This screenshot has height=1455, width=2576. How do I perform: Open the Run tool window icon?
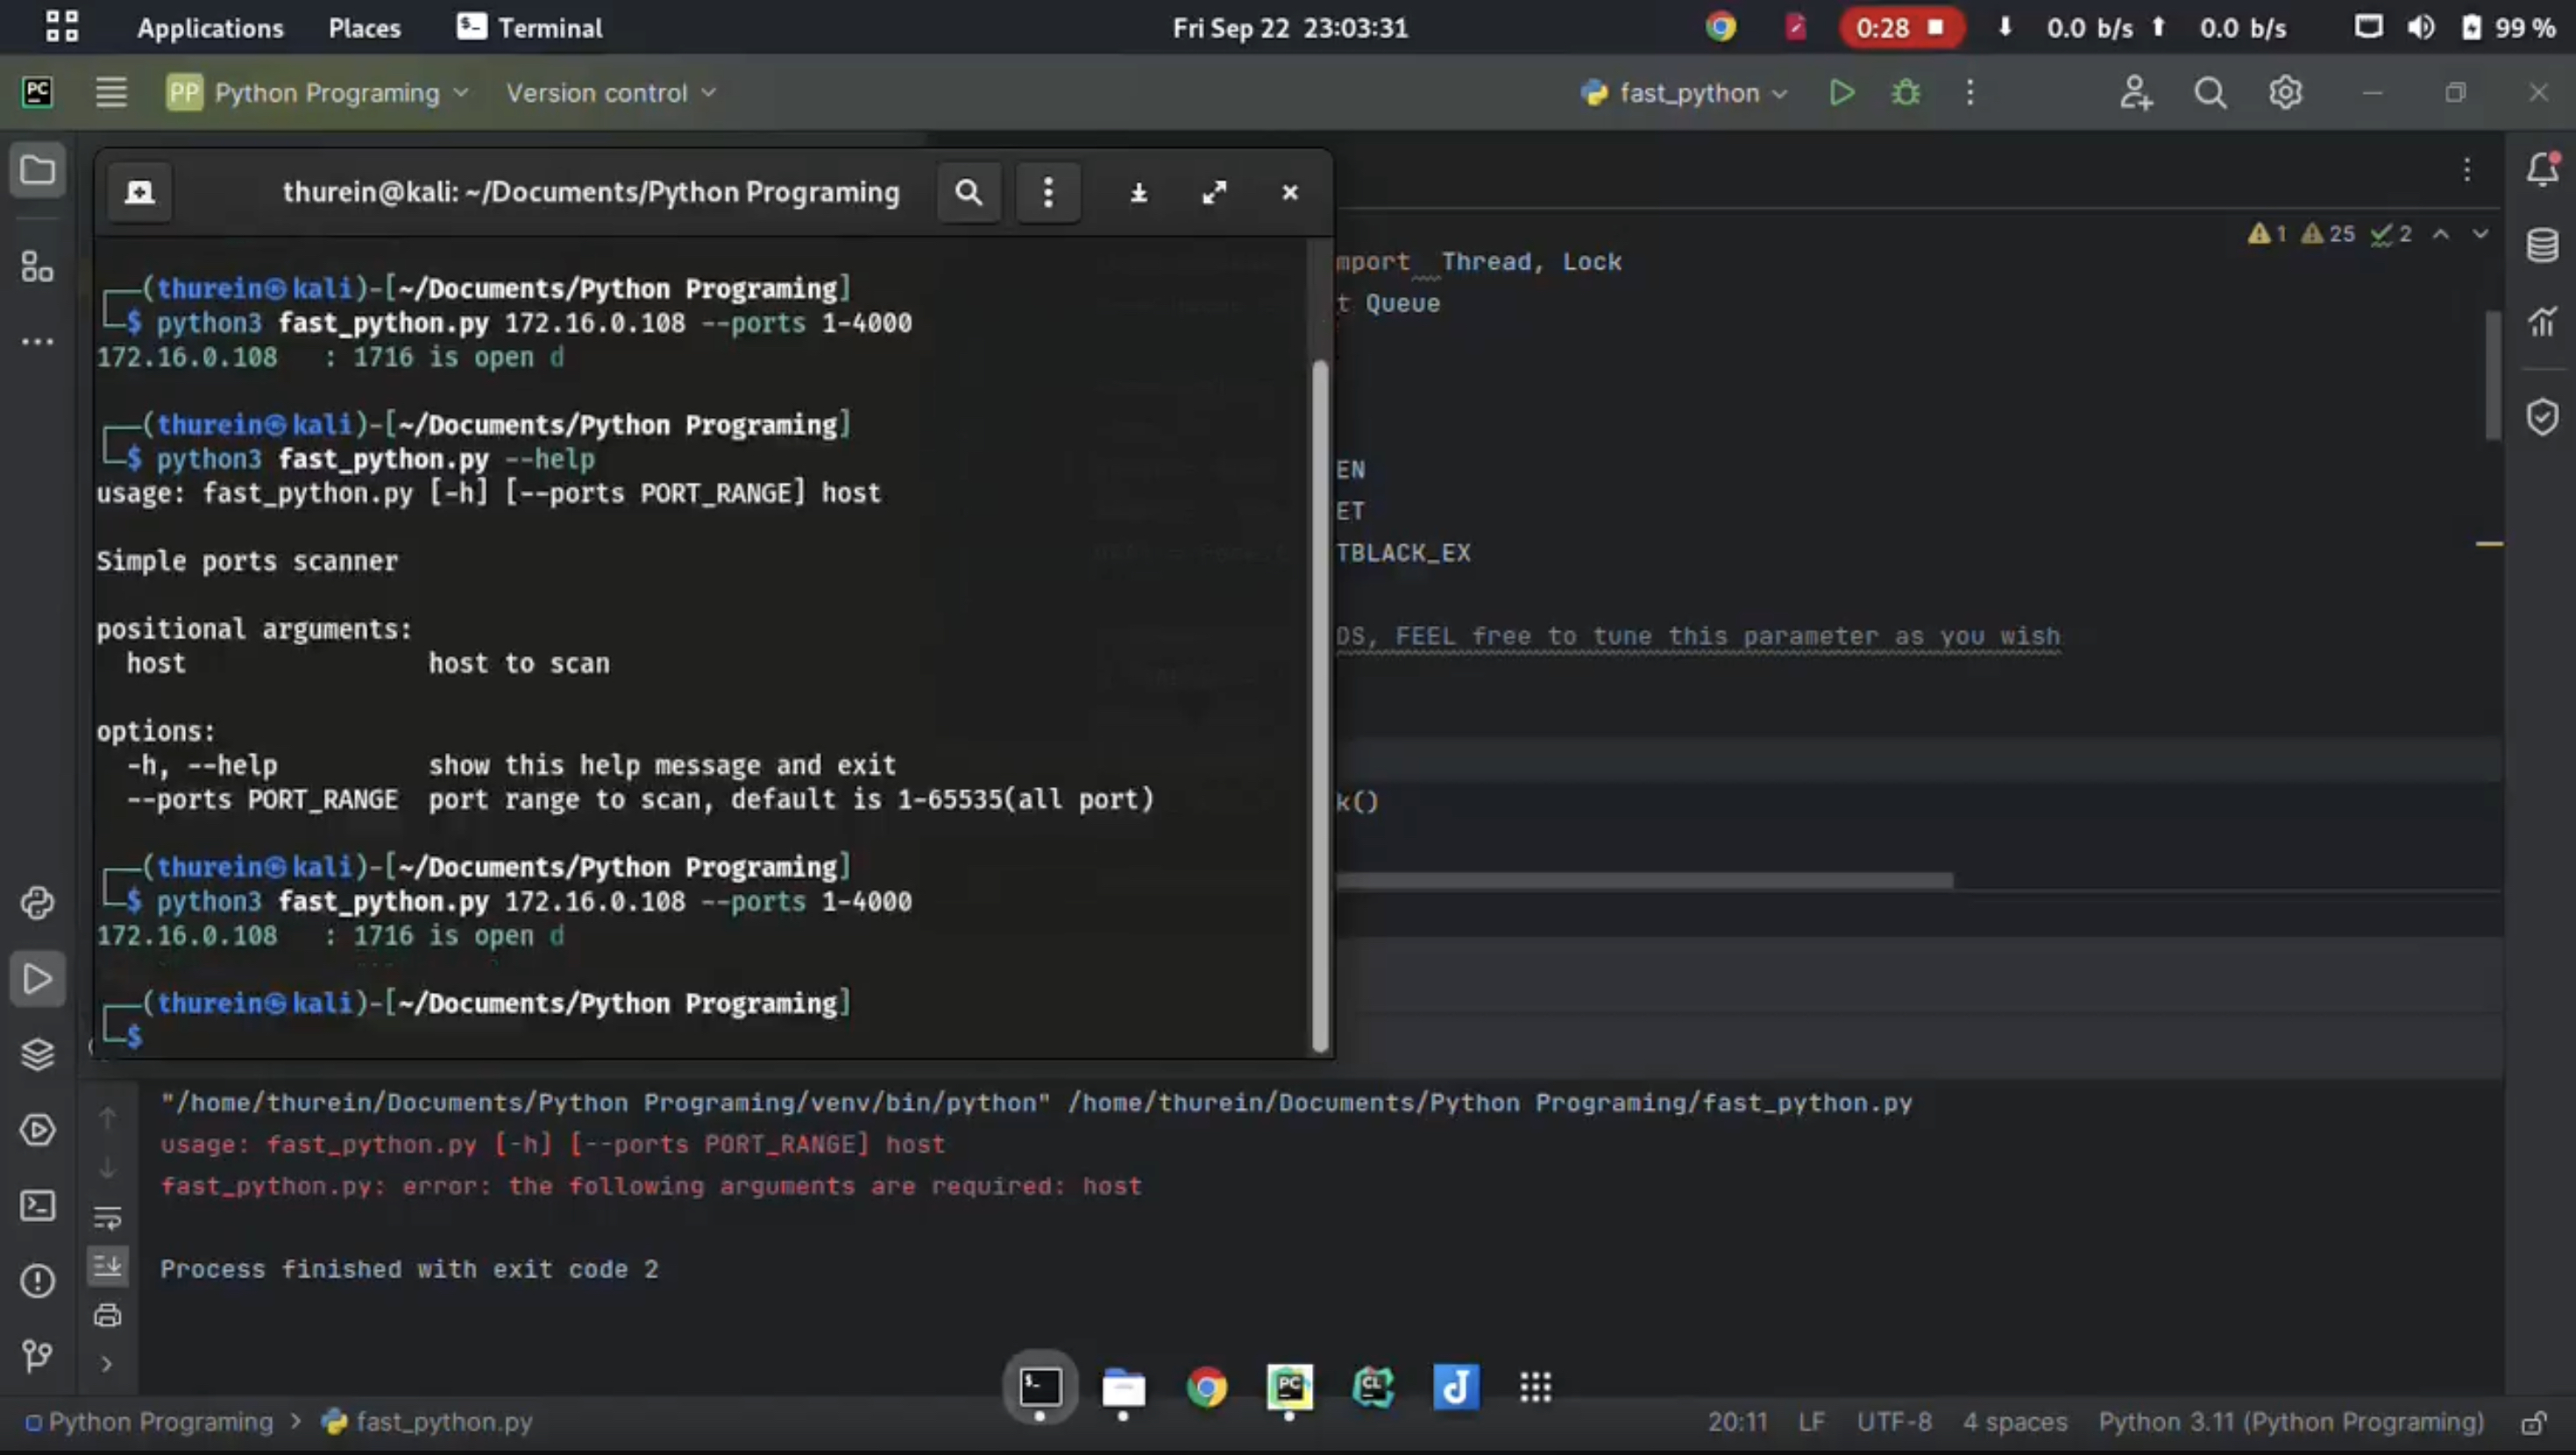pyautogui.click(x=37, y=979)
